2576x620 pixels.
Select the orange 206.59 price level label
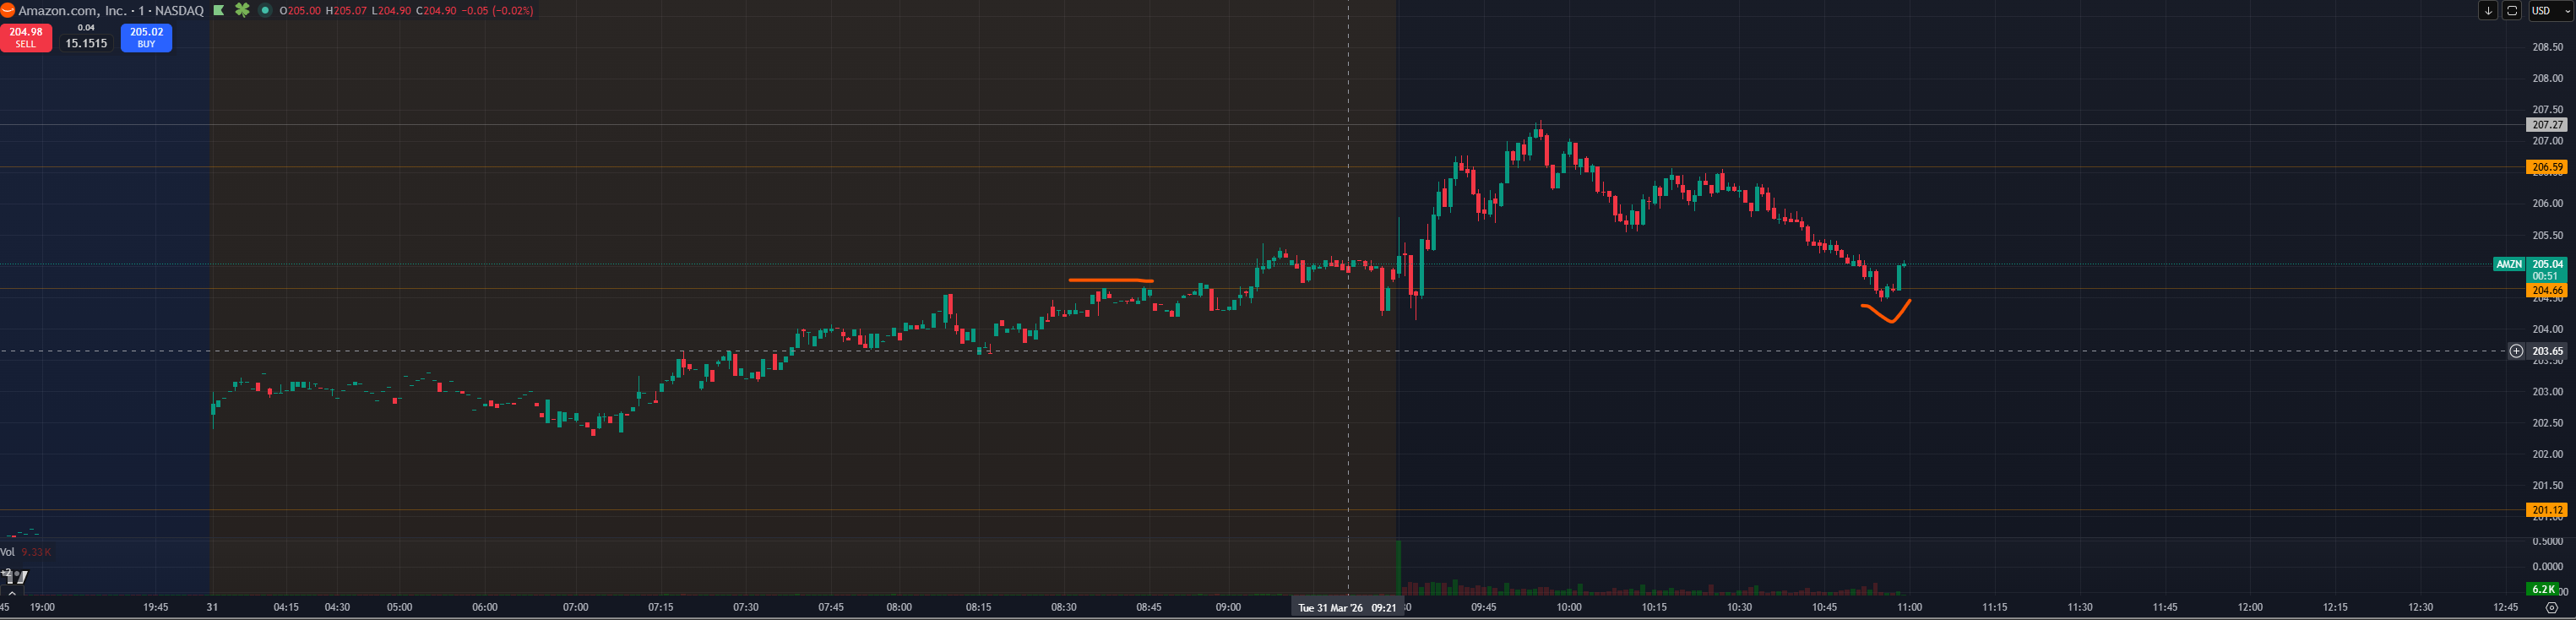click(2546, 167)
